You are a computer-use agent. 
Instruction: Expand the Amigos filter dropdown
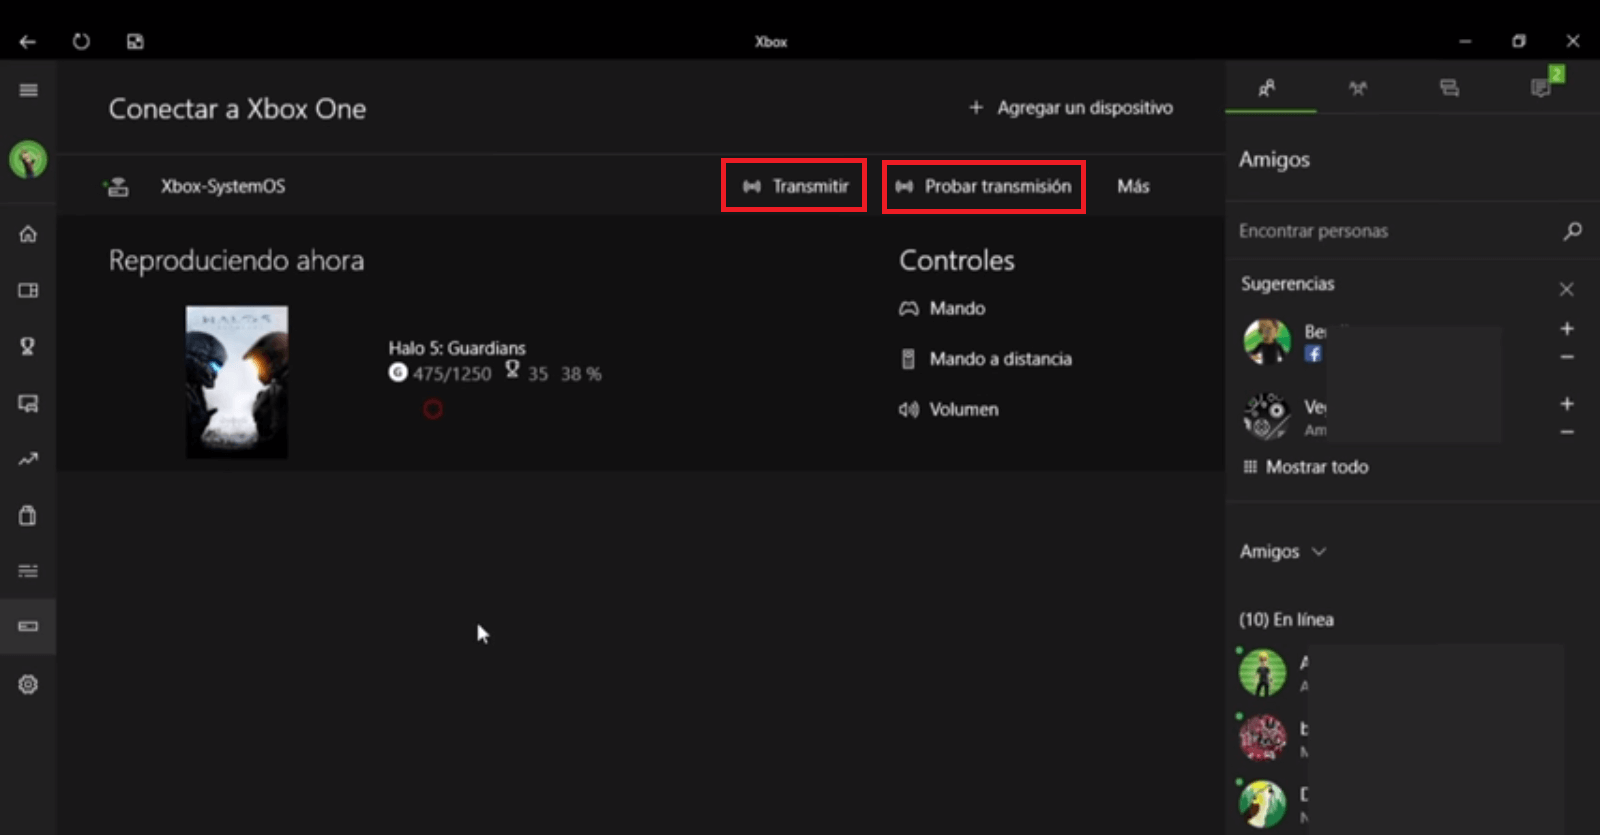tap(1283, 551)
